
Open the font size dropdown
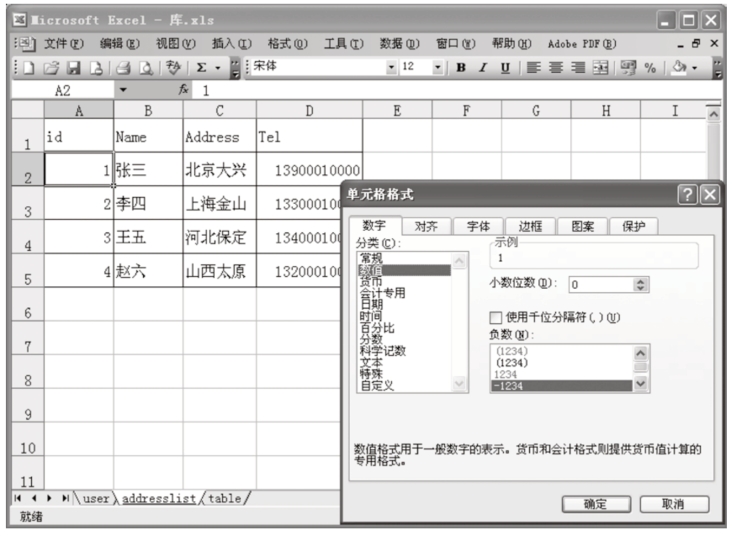[x=437, y=68]
